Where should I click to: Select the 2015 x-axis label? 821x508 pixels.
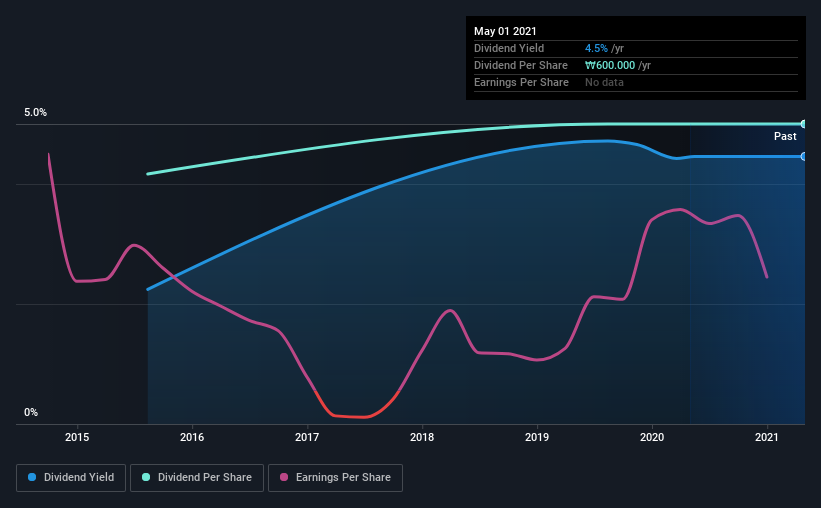tap(77, 437)
